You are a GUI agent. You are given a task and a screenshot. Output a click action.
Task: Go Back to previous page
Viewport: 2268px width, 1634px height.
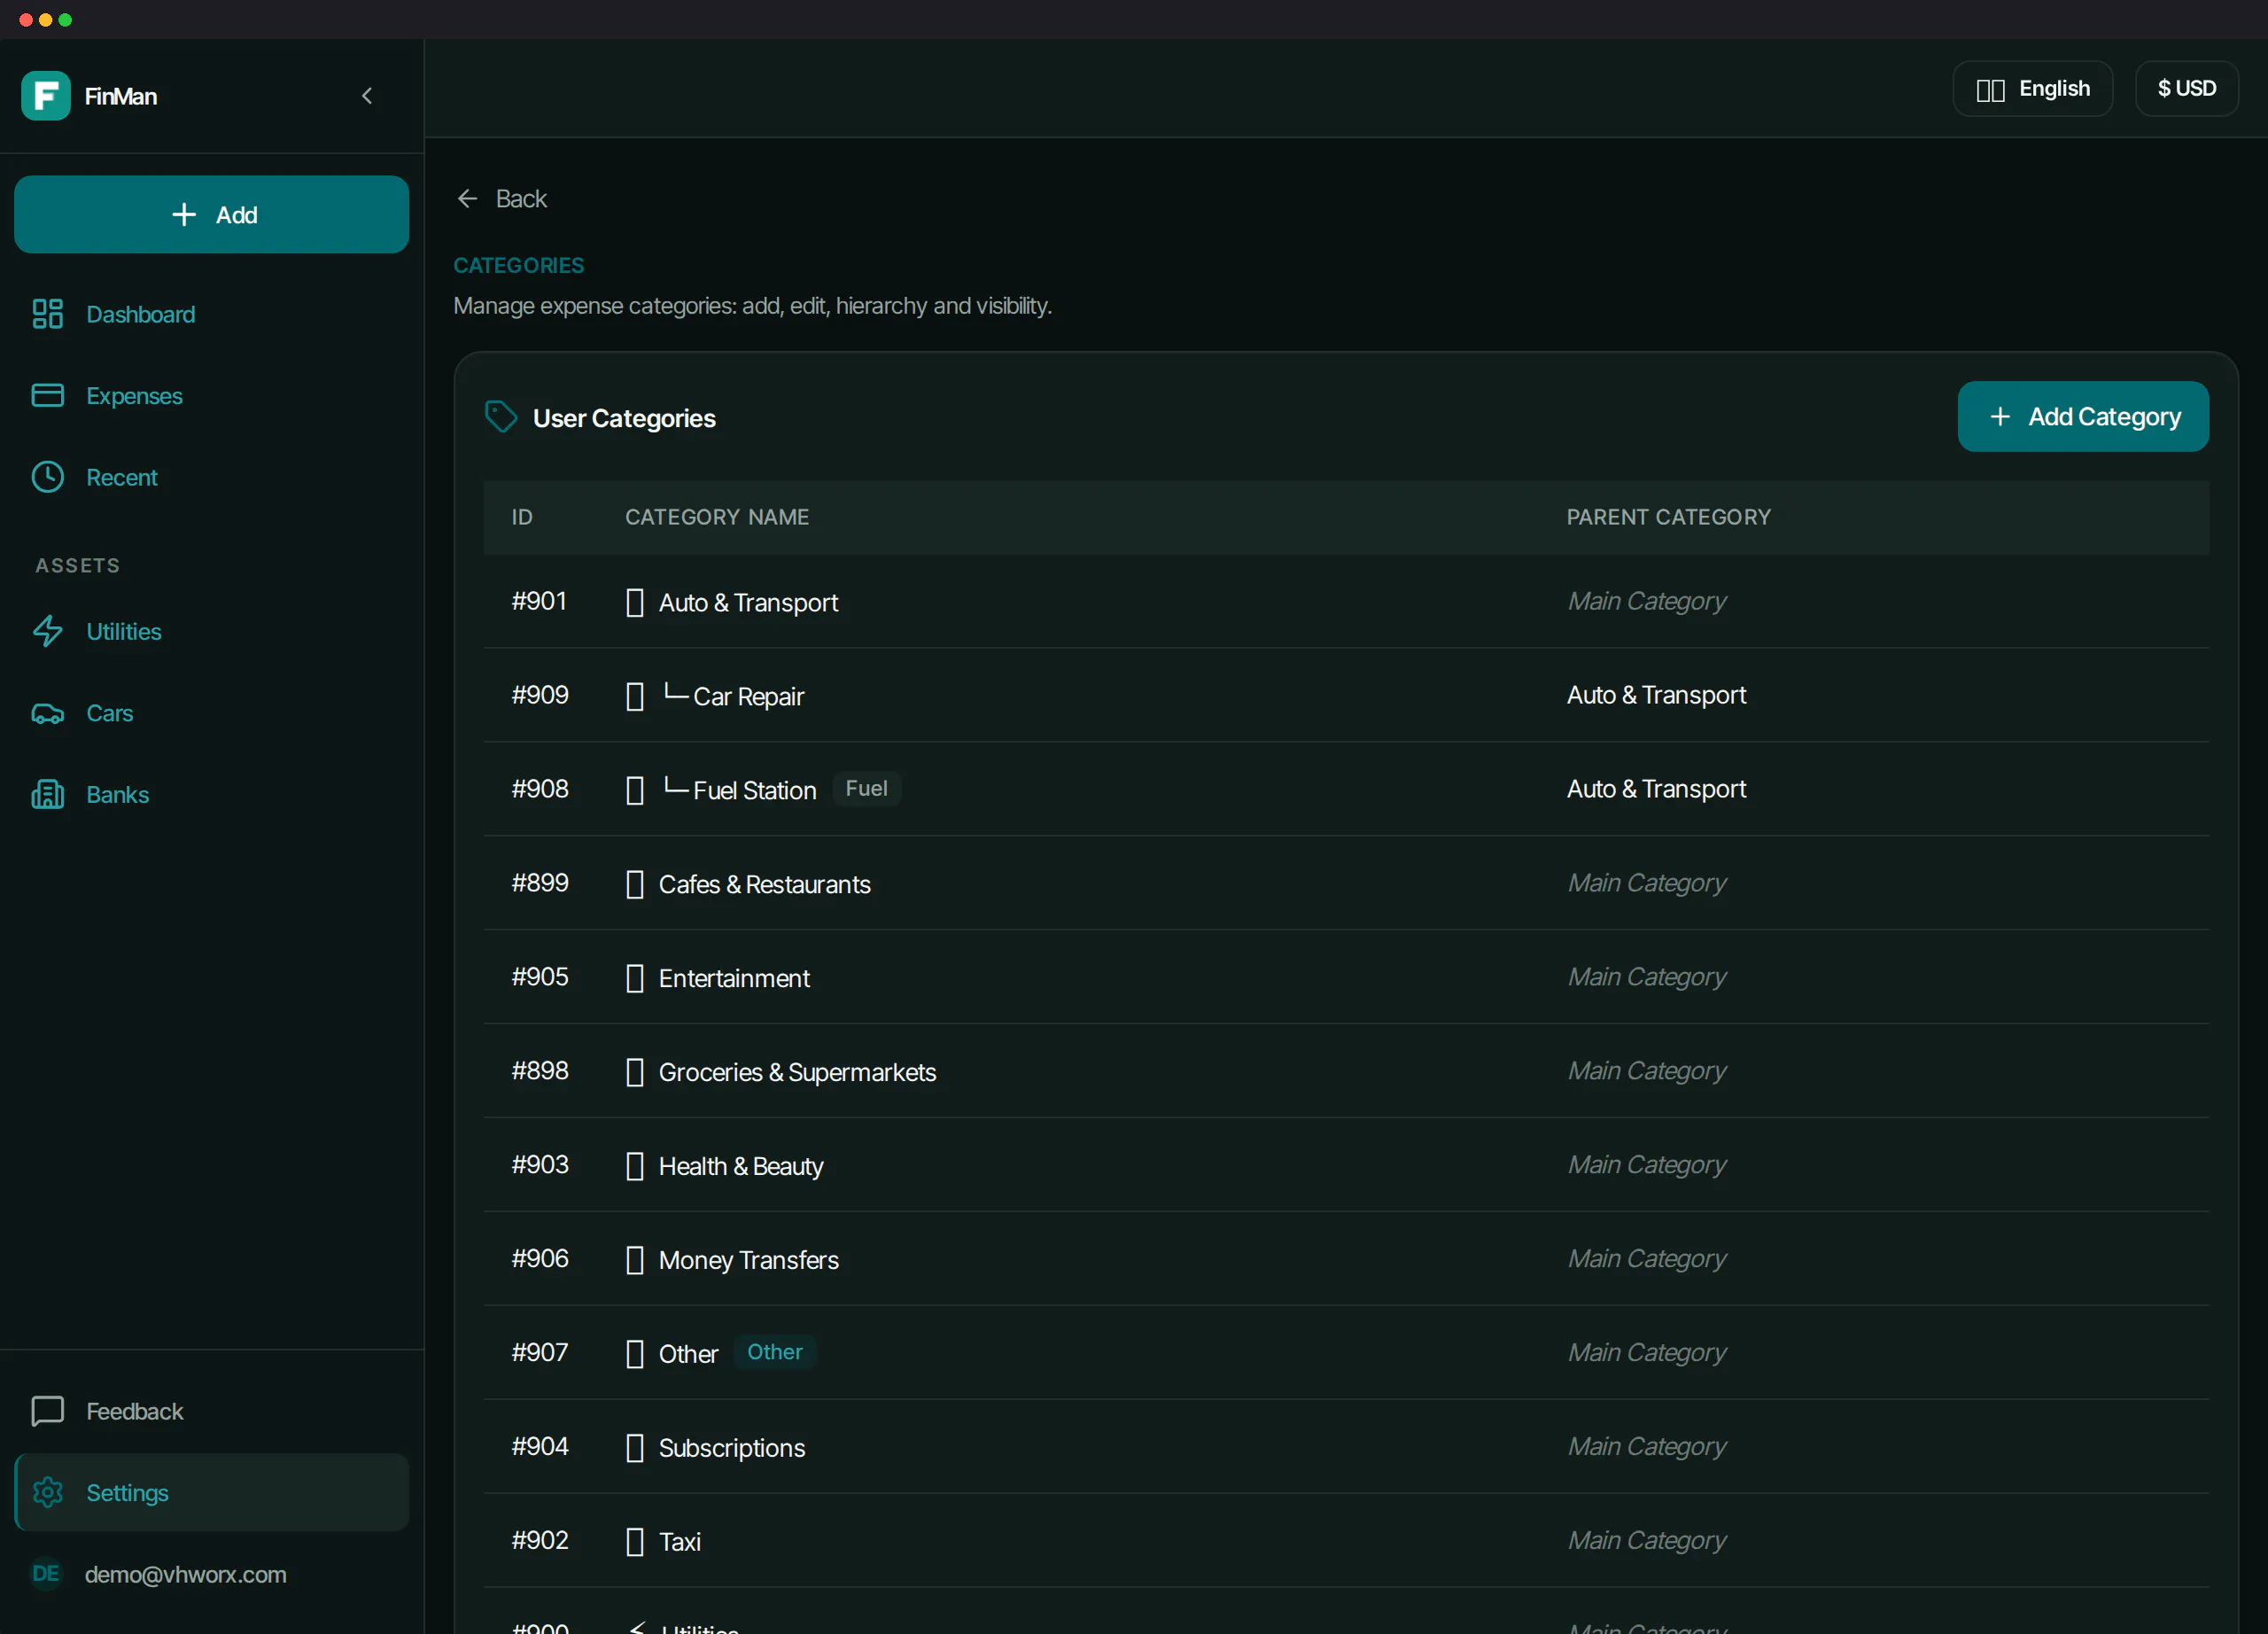tap(501, 199)
